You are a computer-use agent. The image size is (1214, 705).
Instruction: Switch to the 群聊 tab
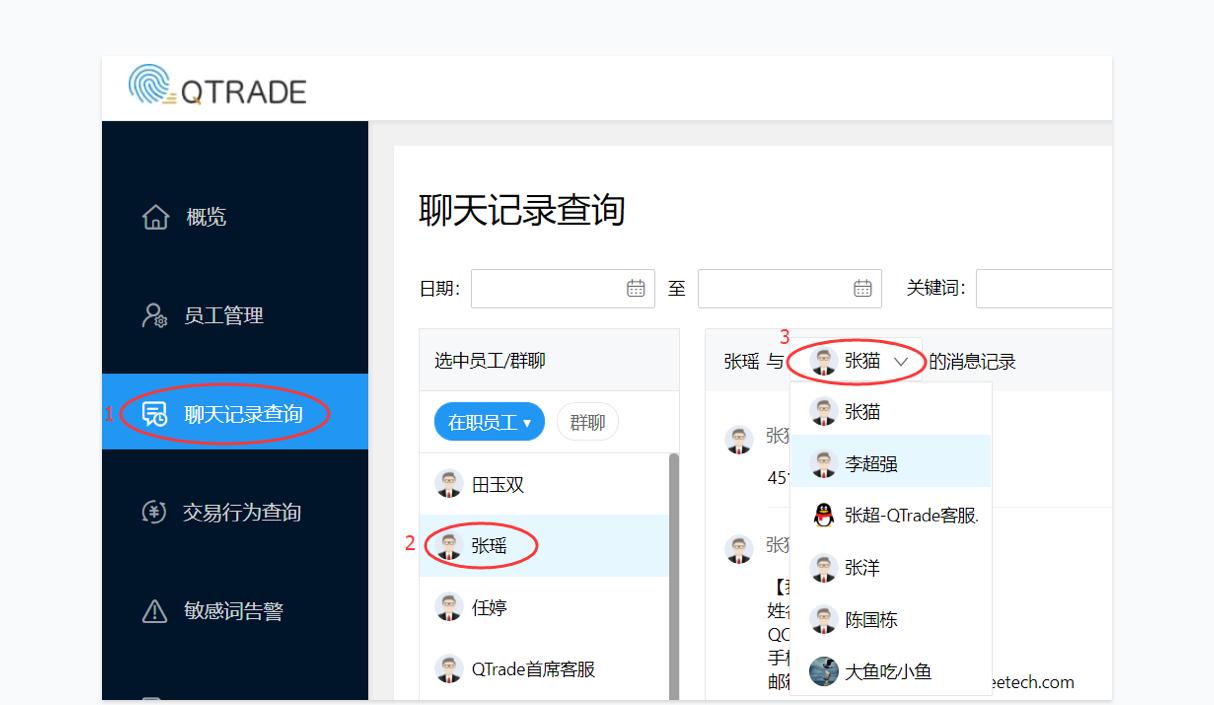(587, 422)
